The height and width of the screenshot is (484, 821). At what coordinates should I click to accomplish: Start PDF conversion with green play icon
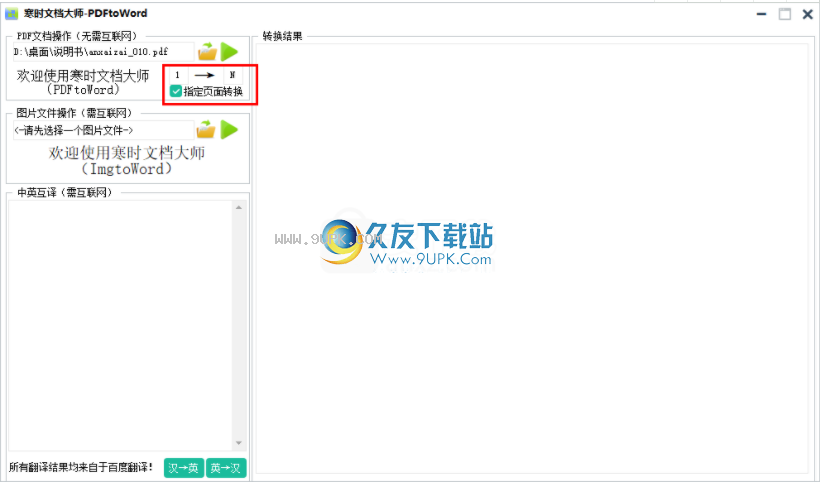(x=229, y=51)
